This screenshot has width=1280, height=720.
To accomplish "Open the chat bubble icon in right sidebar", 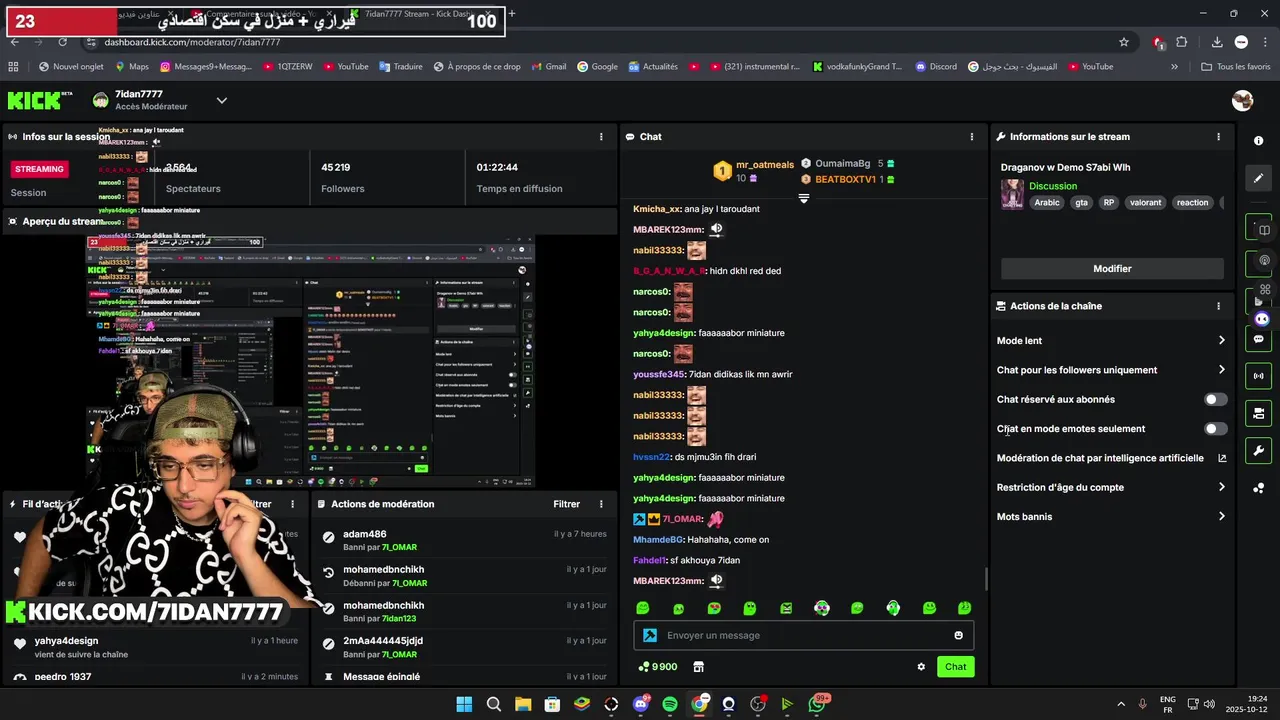I will pyautogui.click(x=1259, y=339).
